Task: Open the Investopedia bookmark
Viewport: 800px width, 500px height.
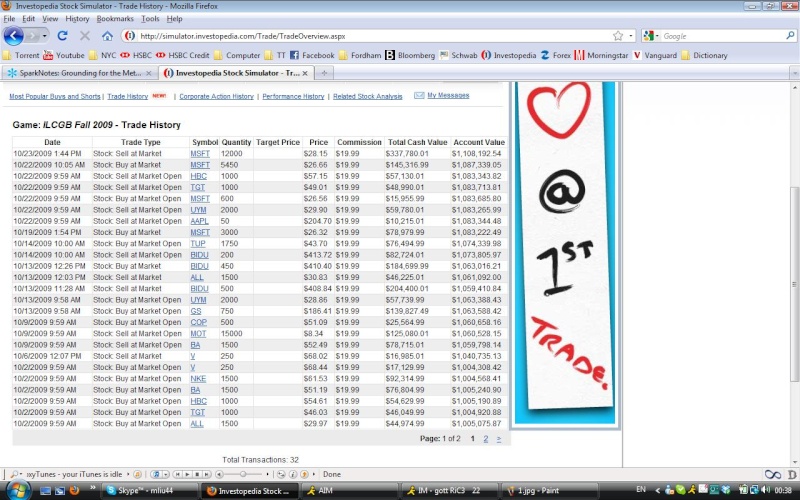Action: tap(509, 55)
